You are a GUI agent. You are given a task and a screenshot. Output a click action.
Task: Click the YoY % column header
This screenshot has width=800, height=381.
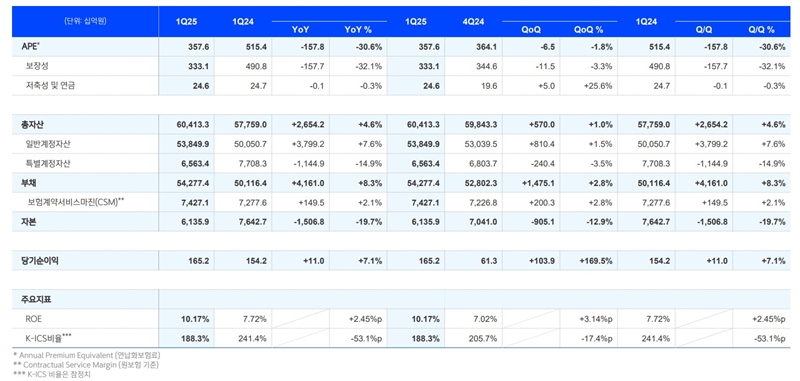click(x=358, y=30)
